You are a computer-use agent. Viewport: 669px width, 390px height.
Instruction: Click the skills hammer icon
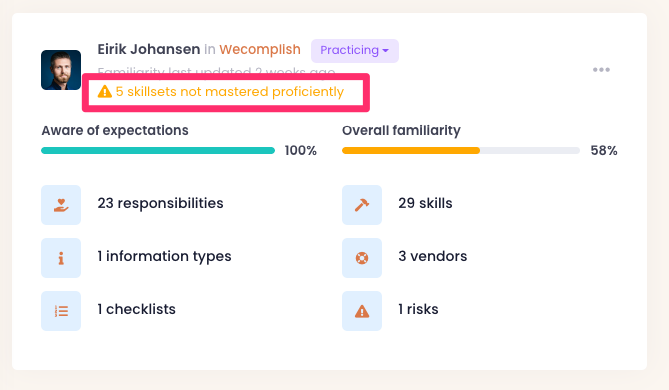(x=362, y=205)
